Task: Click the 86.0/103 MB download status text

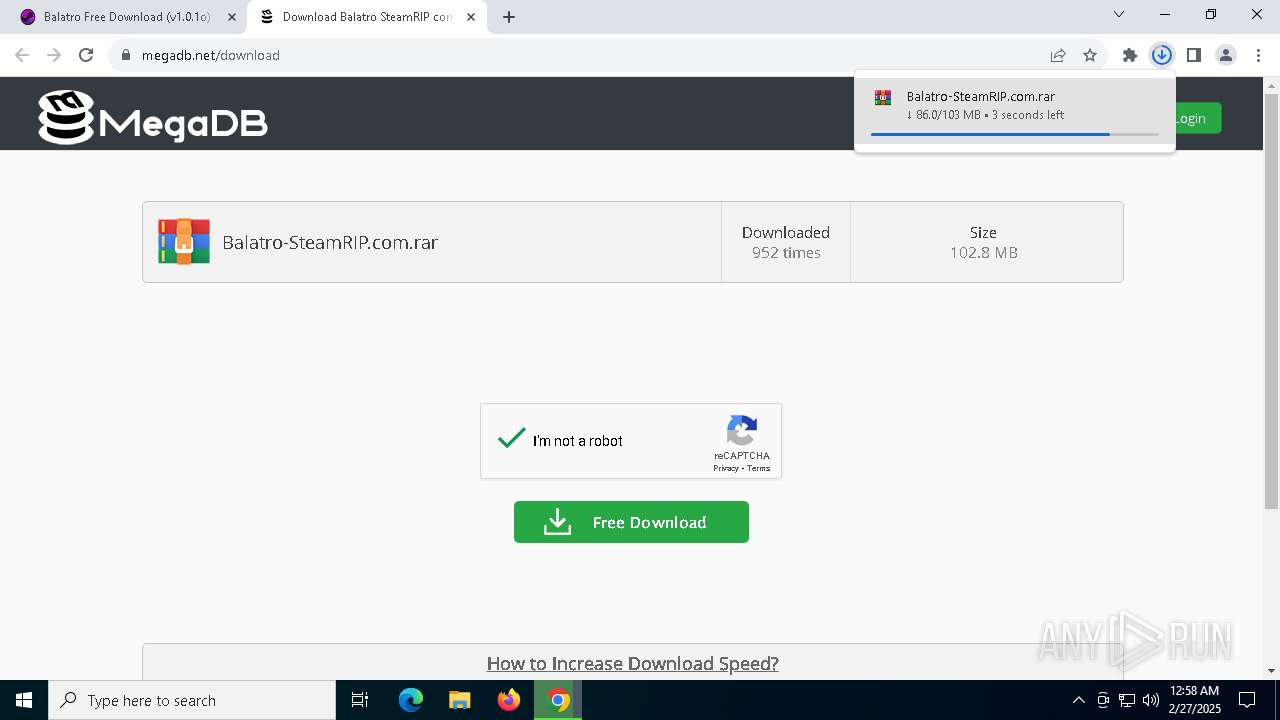Action: 985,115
